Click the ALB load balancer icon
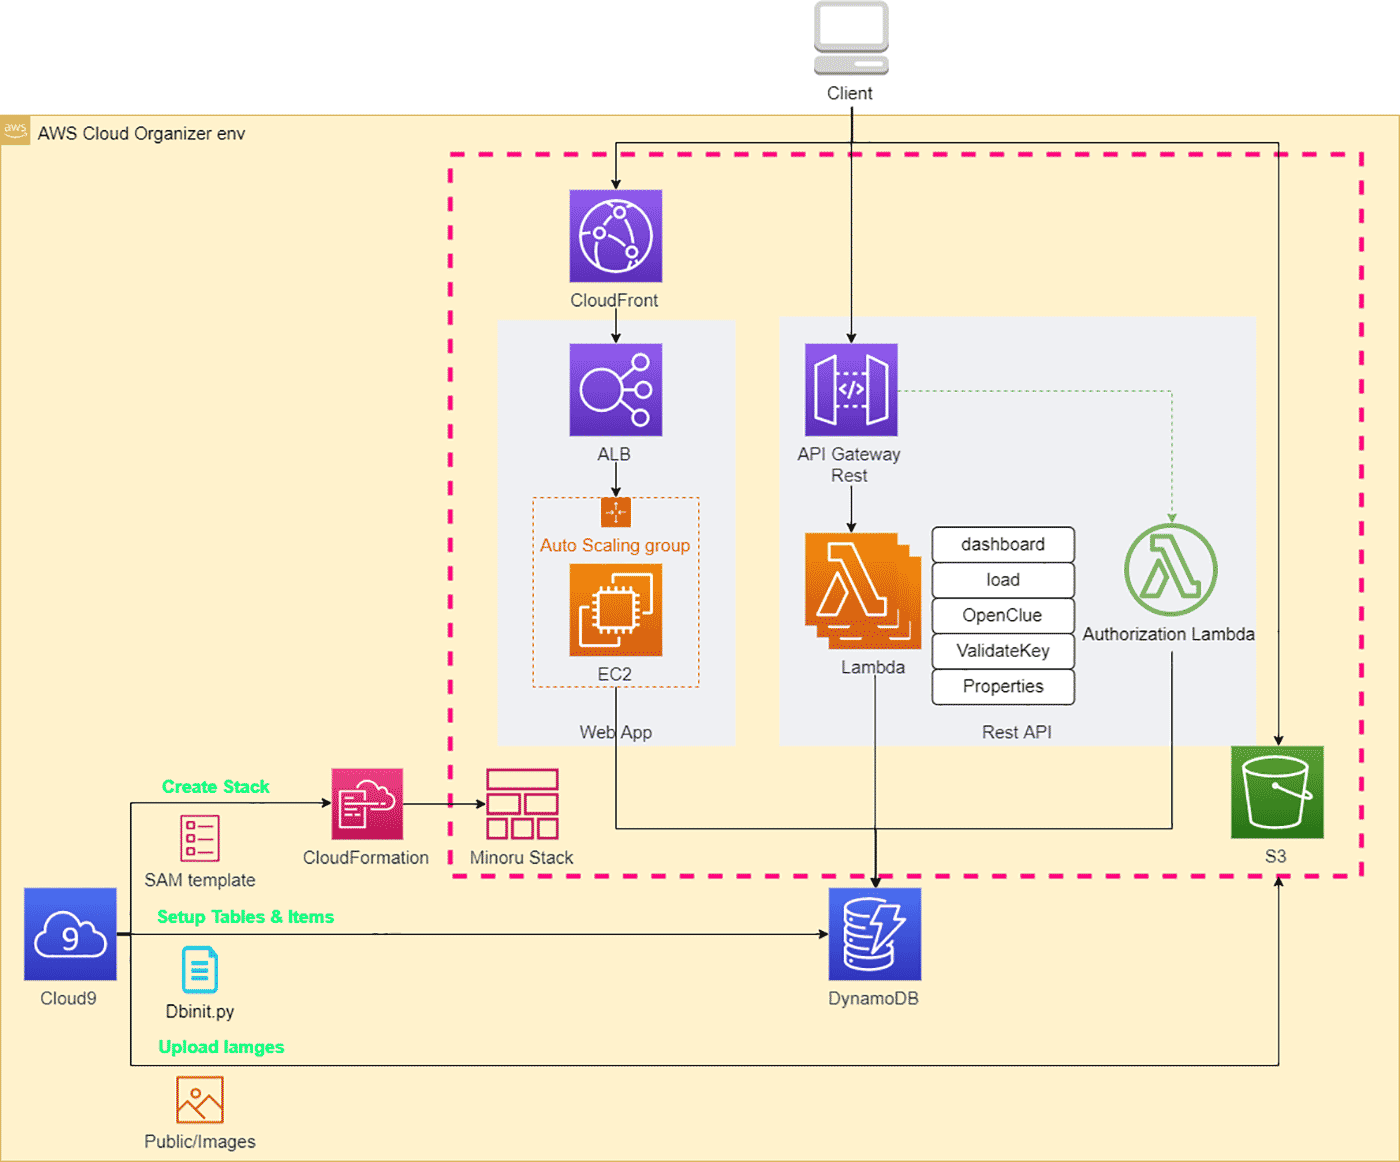 coord(616,390)
